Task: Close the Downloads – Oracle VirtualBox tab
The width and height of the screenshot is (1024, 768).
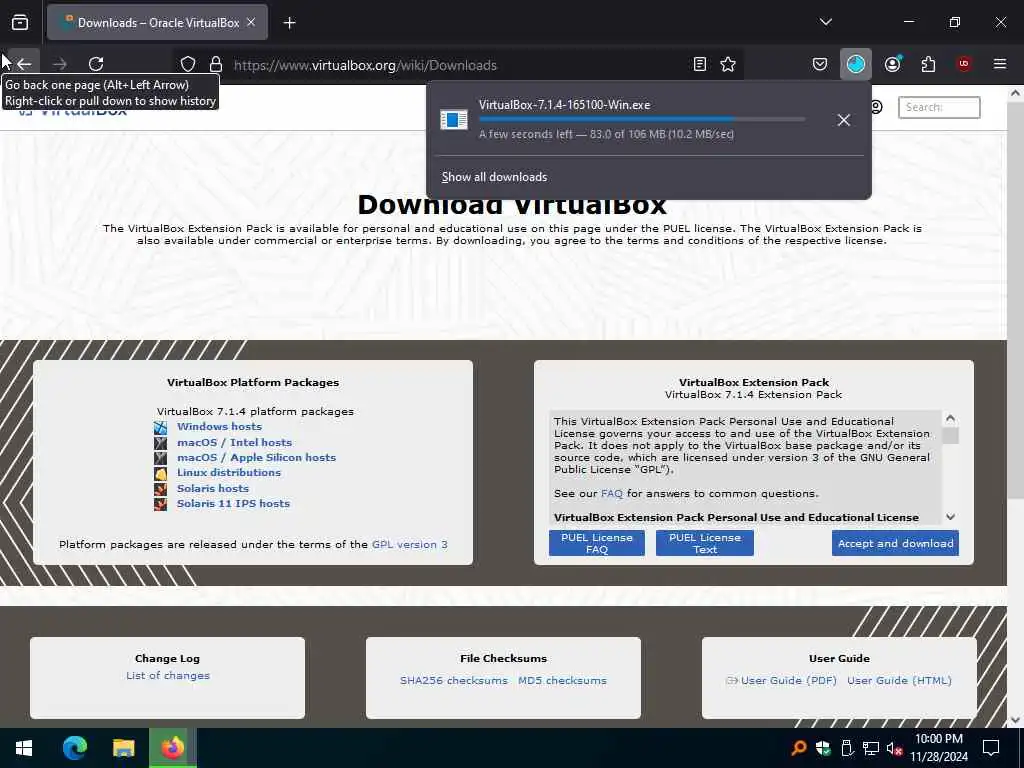Action: tap(251, 22)
